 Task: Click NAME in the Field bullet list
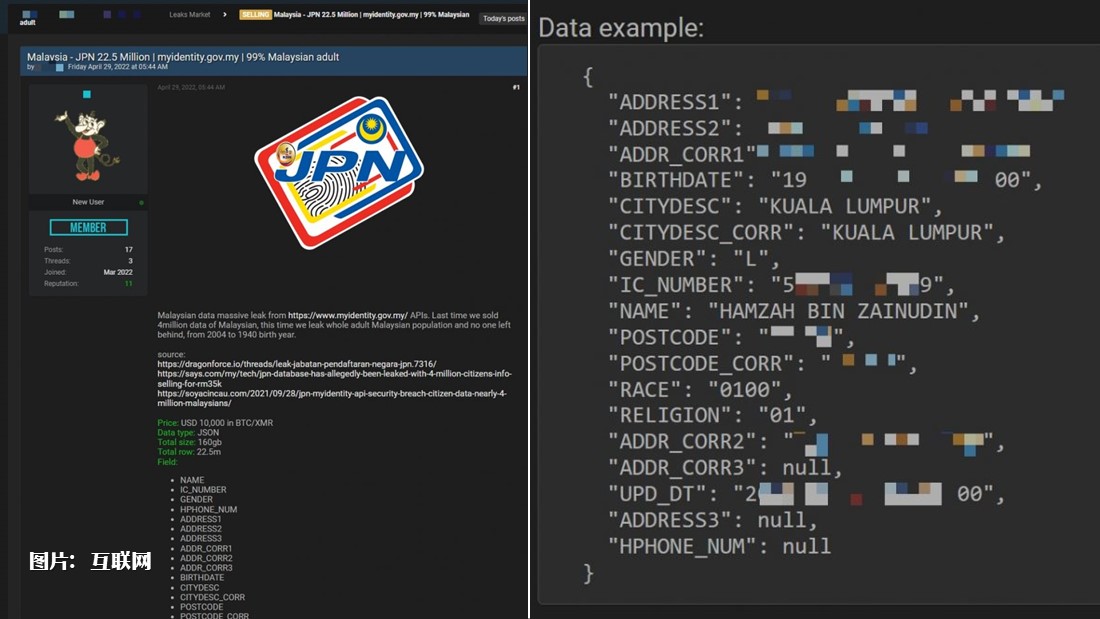tap(192, 480)
